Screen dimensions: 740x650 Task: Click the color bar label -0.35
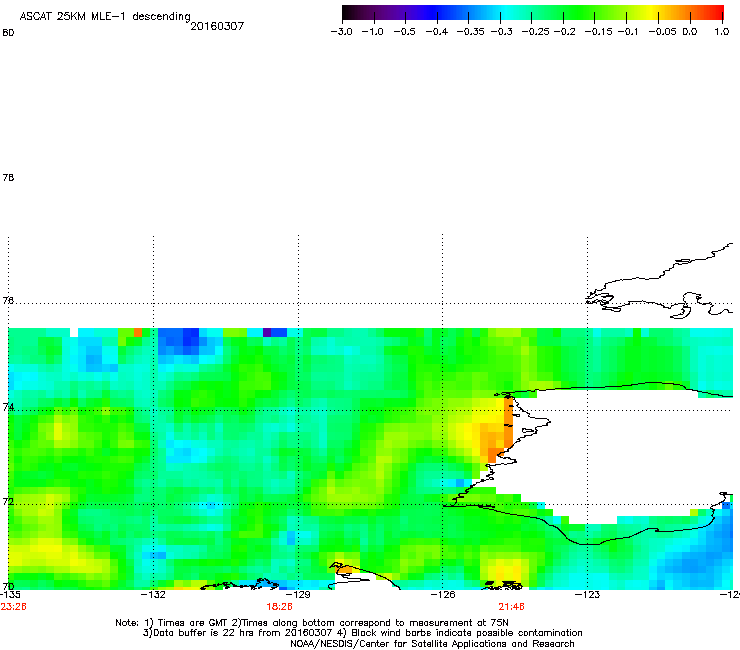tap(469, 32)
